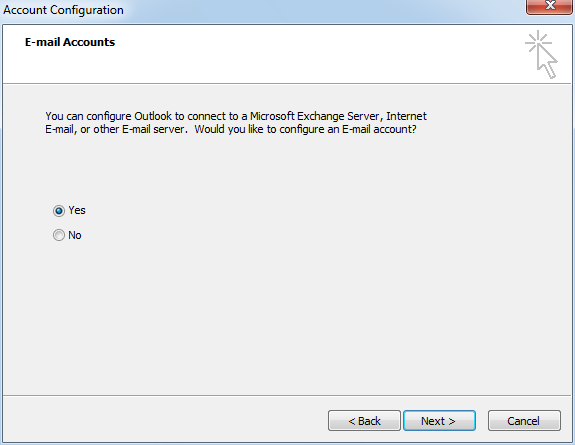Click the E-mail Accounts heading

(70, 42)
